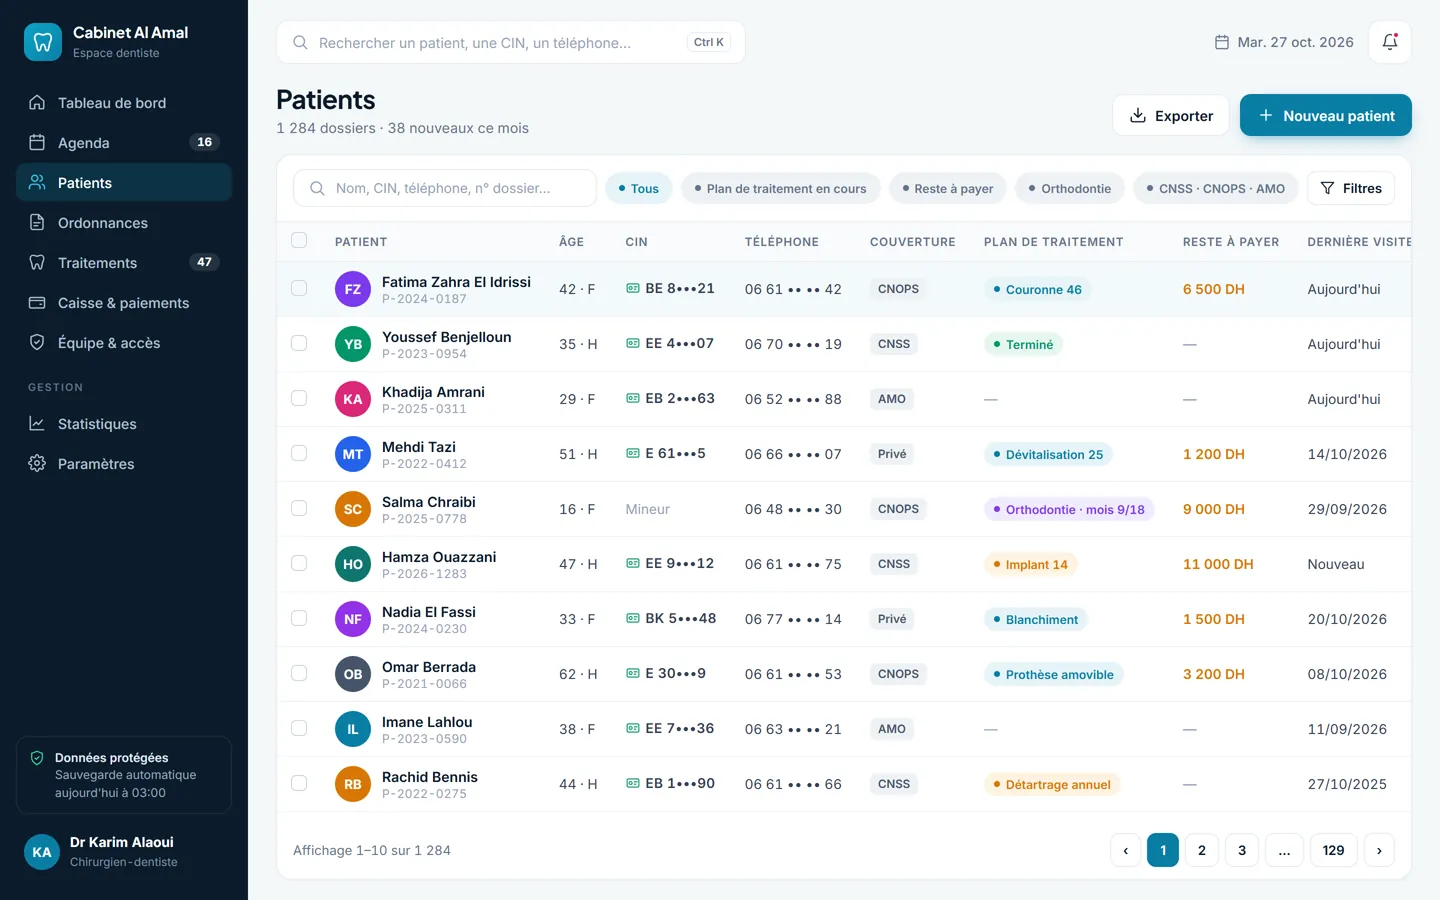The width and height of the screenshot is (1440, 900).
Task: Click the calendar icon beside the date
Action: [1221, 42]
